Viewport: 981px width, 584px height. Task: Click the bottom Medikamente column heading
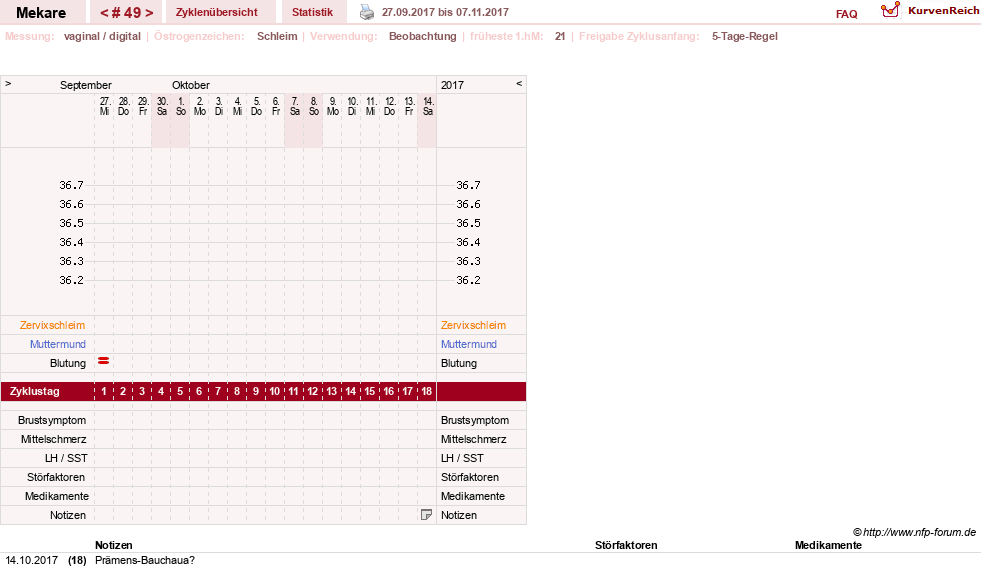[828, 545]
